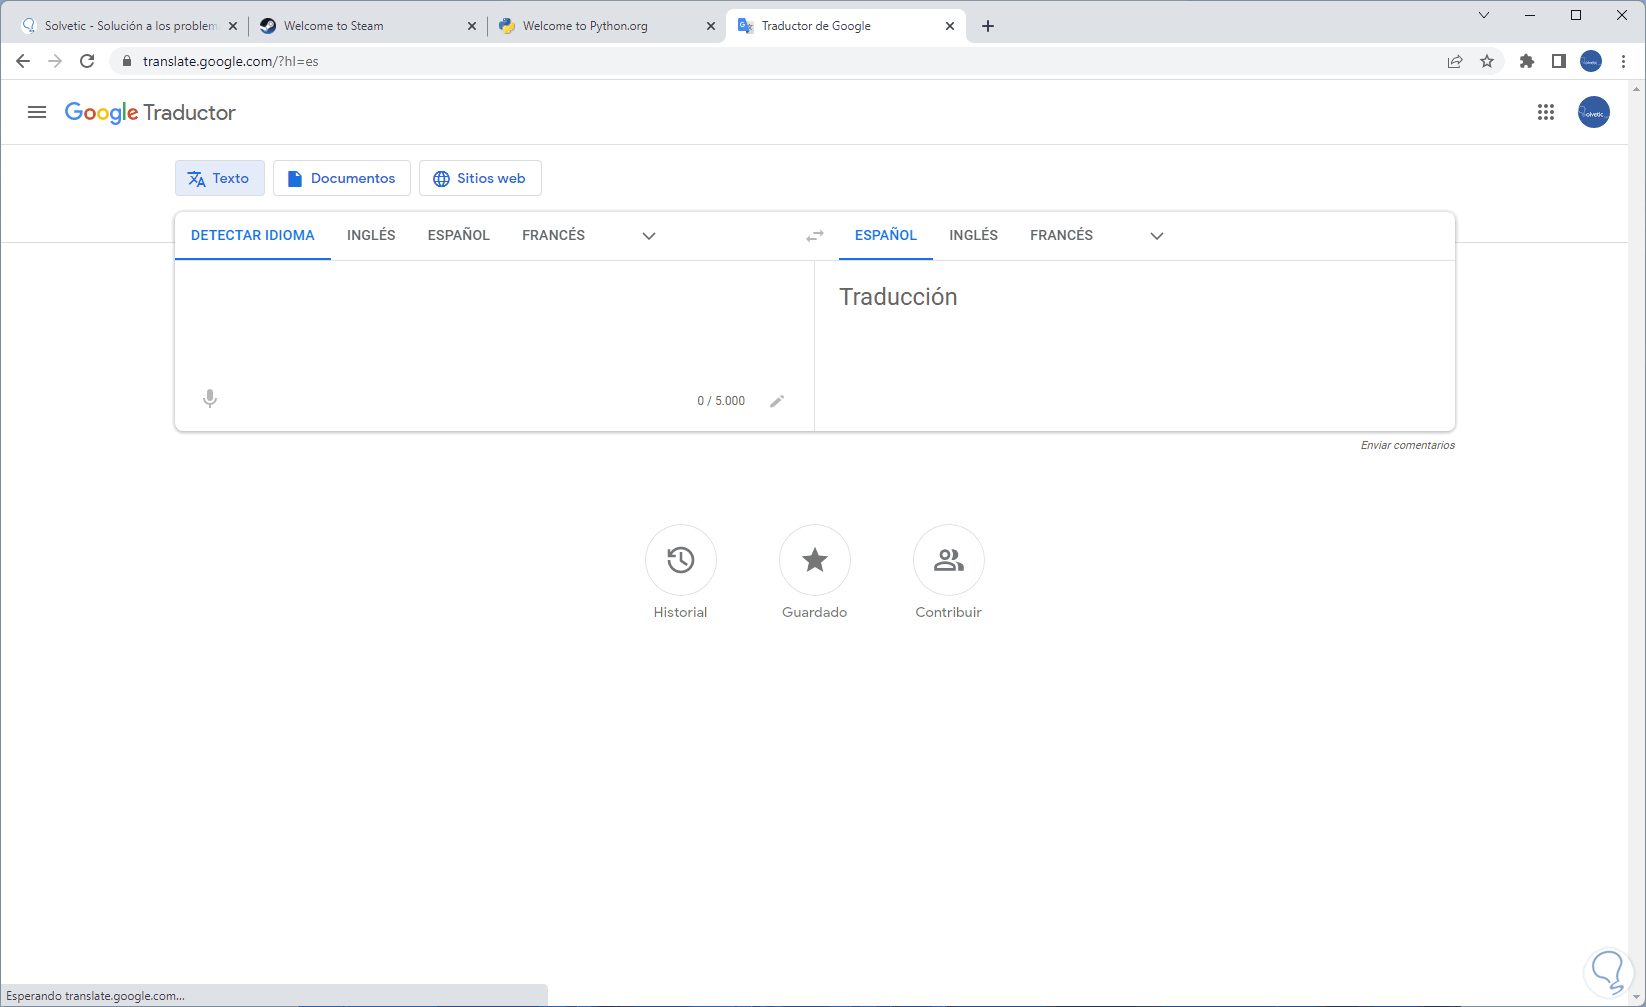Expand the source language list
The image size is (1646, 1007).
click(x=649, y=236)
